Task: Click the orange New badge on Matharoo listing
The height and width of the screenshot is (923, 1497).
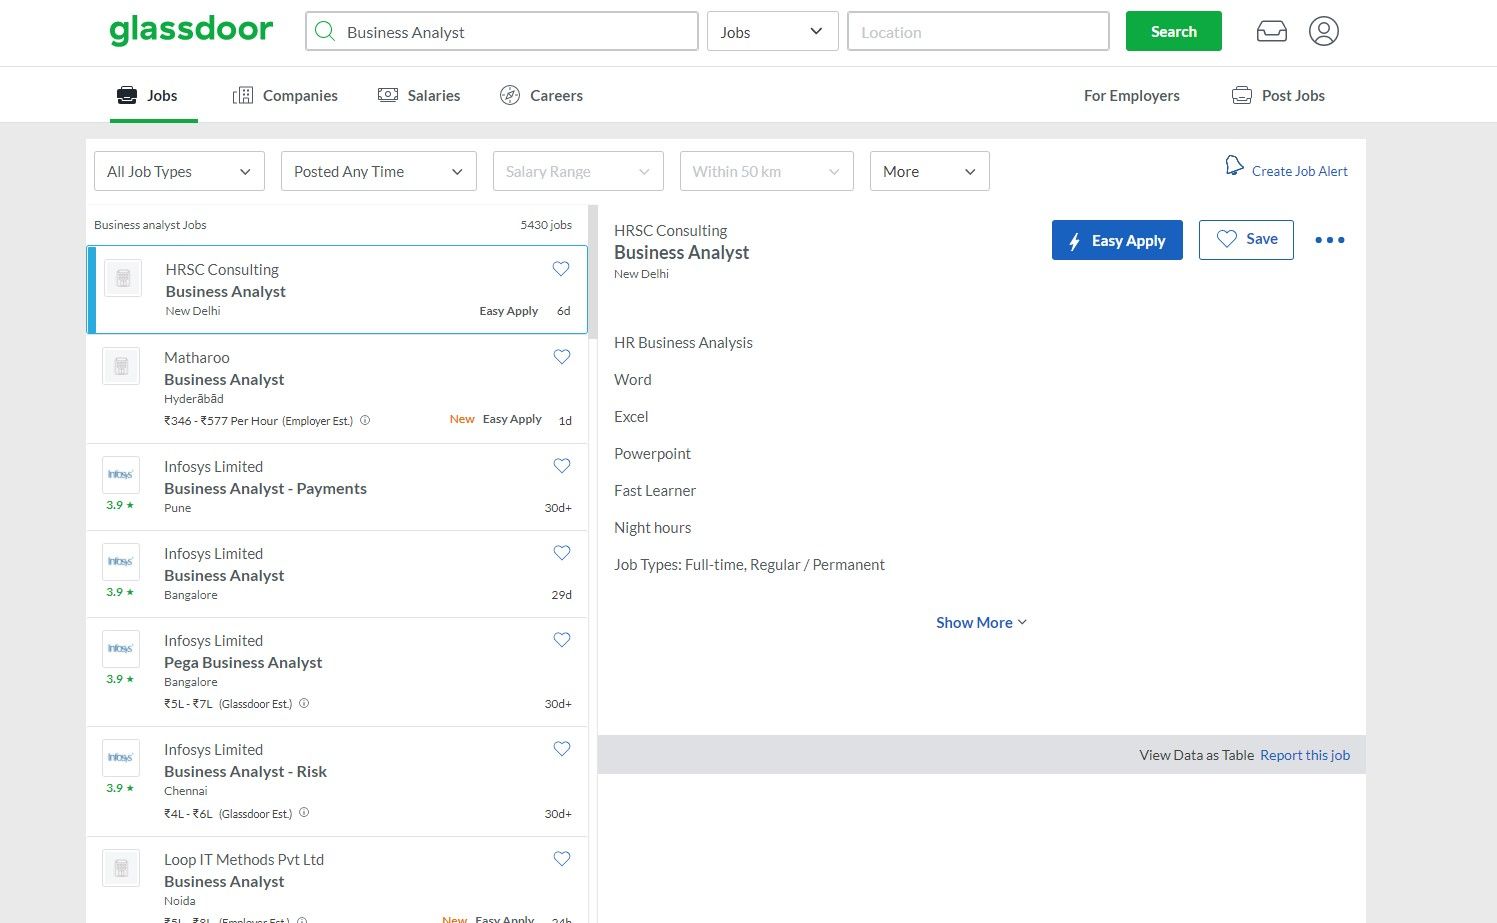Action: (x=462, y=419)
